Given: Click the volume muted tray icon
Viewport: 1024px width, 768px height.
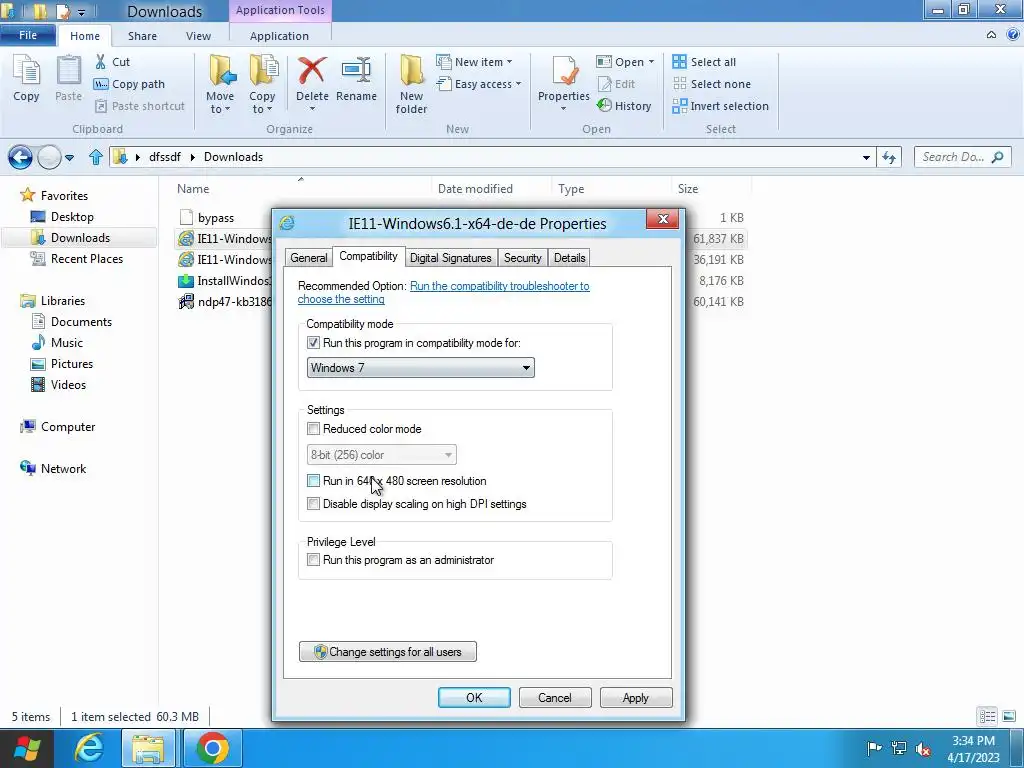Looking at the screenshot, I should coord(923,748).
